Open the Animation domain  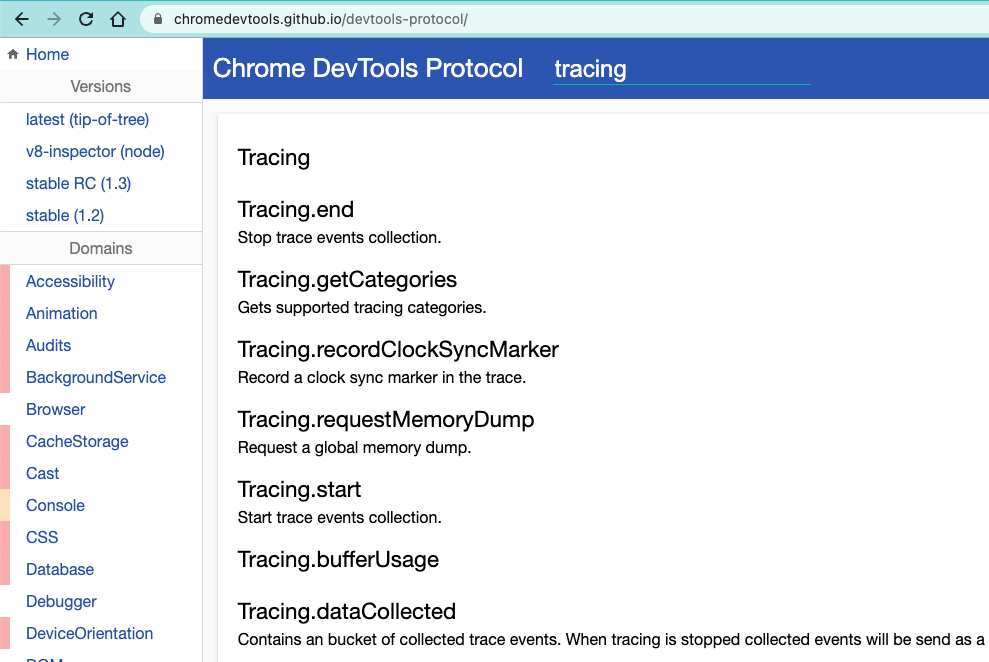point(62,313)
